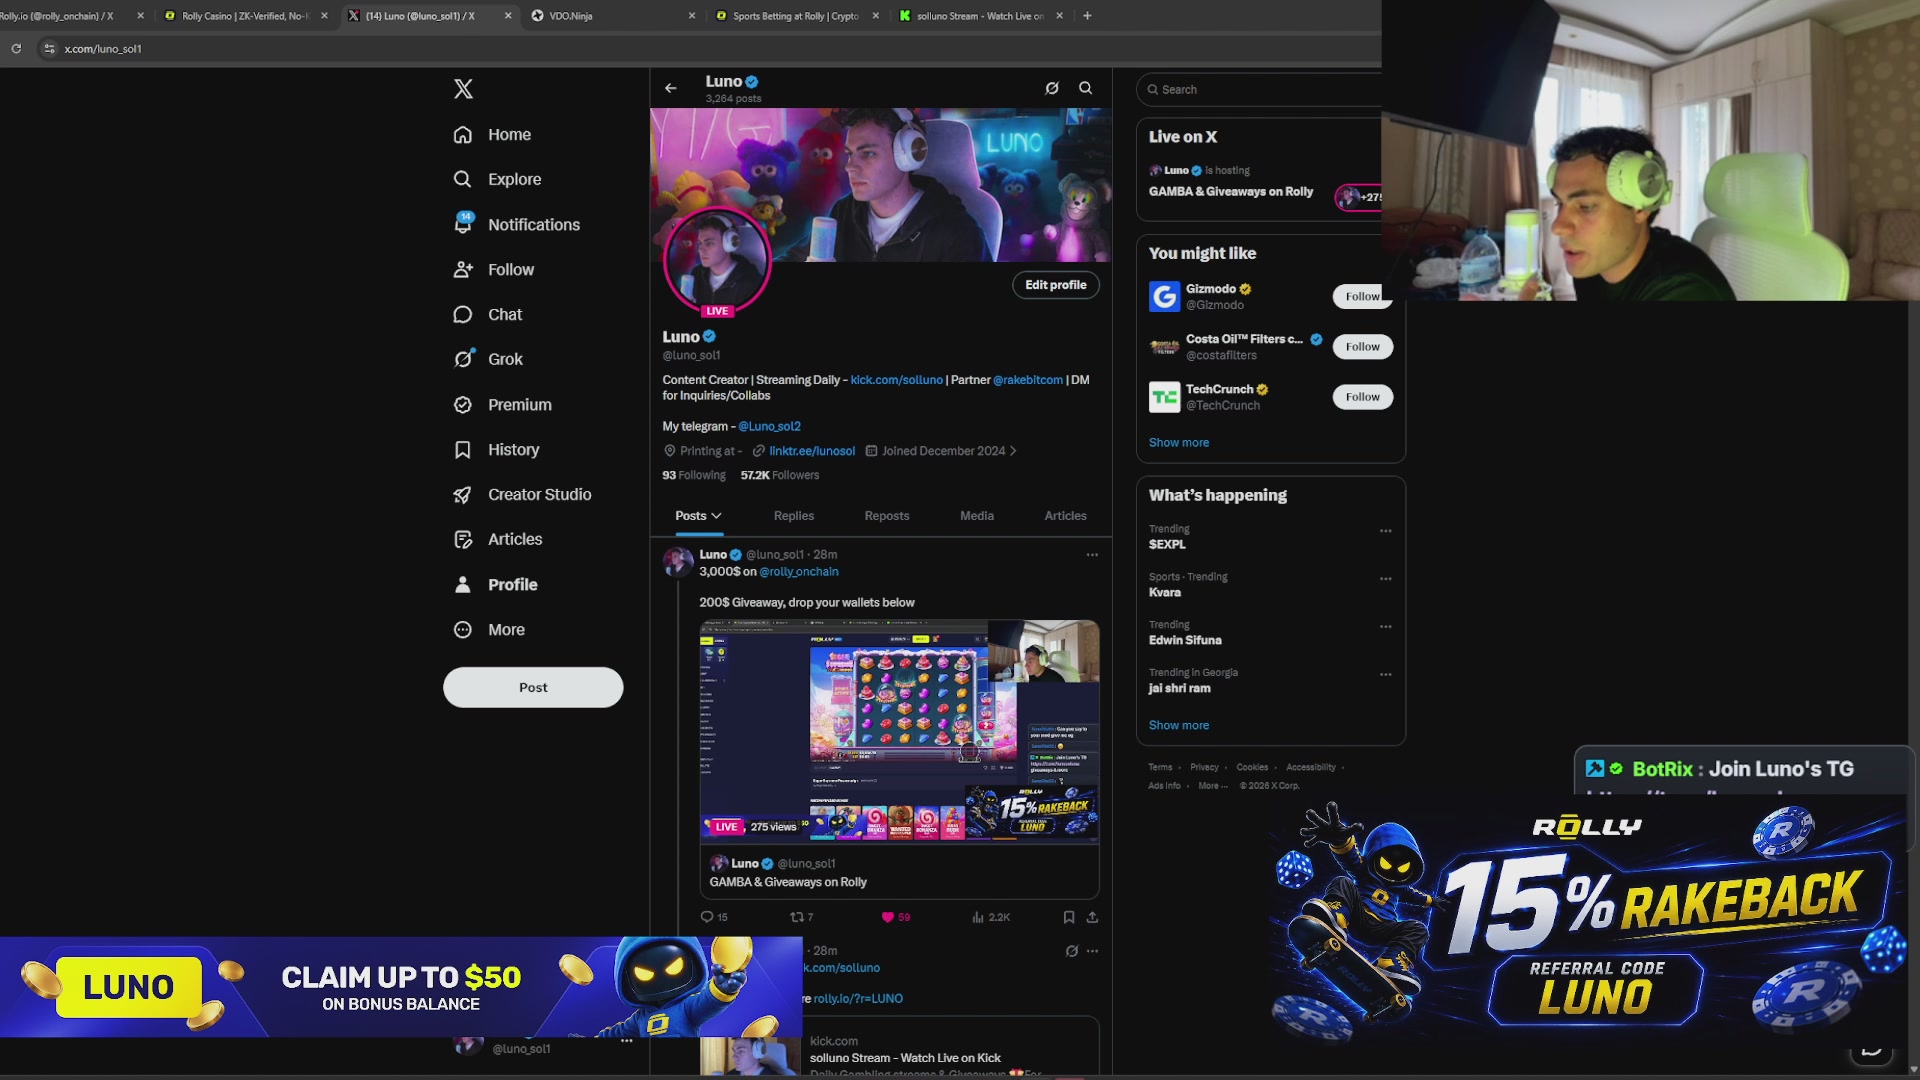This screenshot has height=1080, width=1920.
Task: Follow Gizmodo
Action: 1362,297
